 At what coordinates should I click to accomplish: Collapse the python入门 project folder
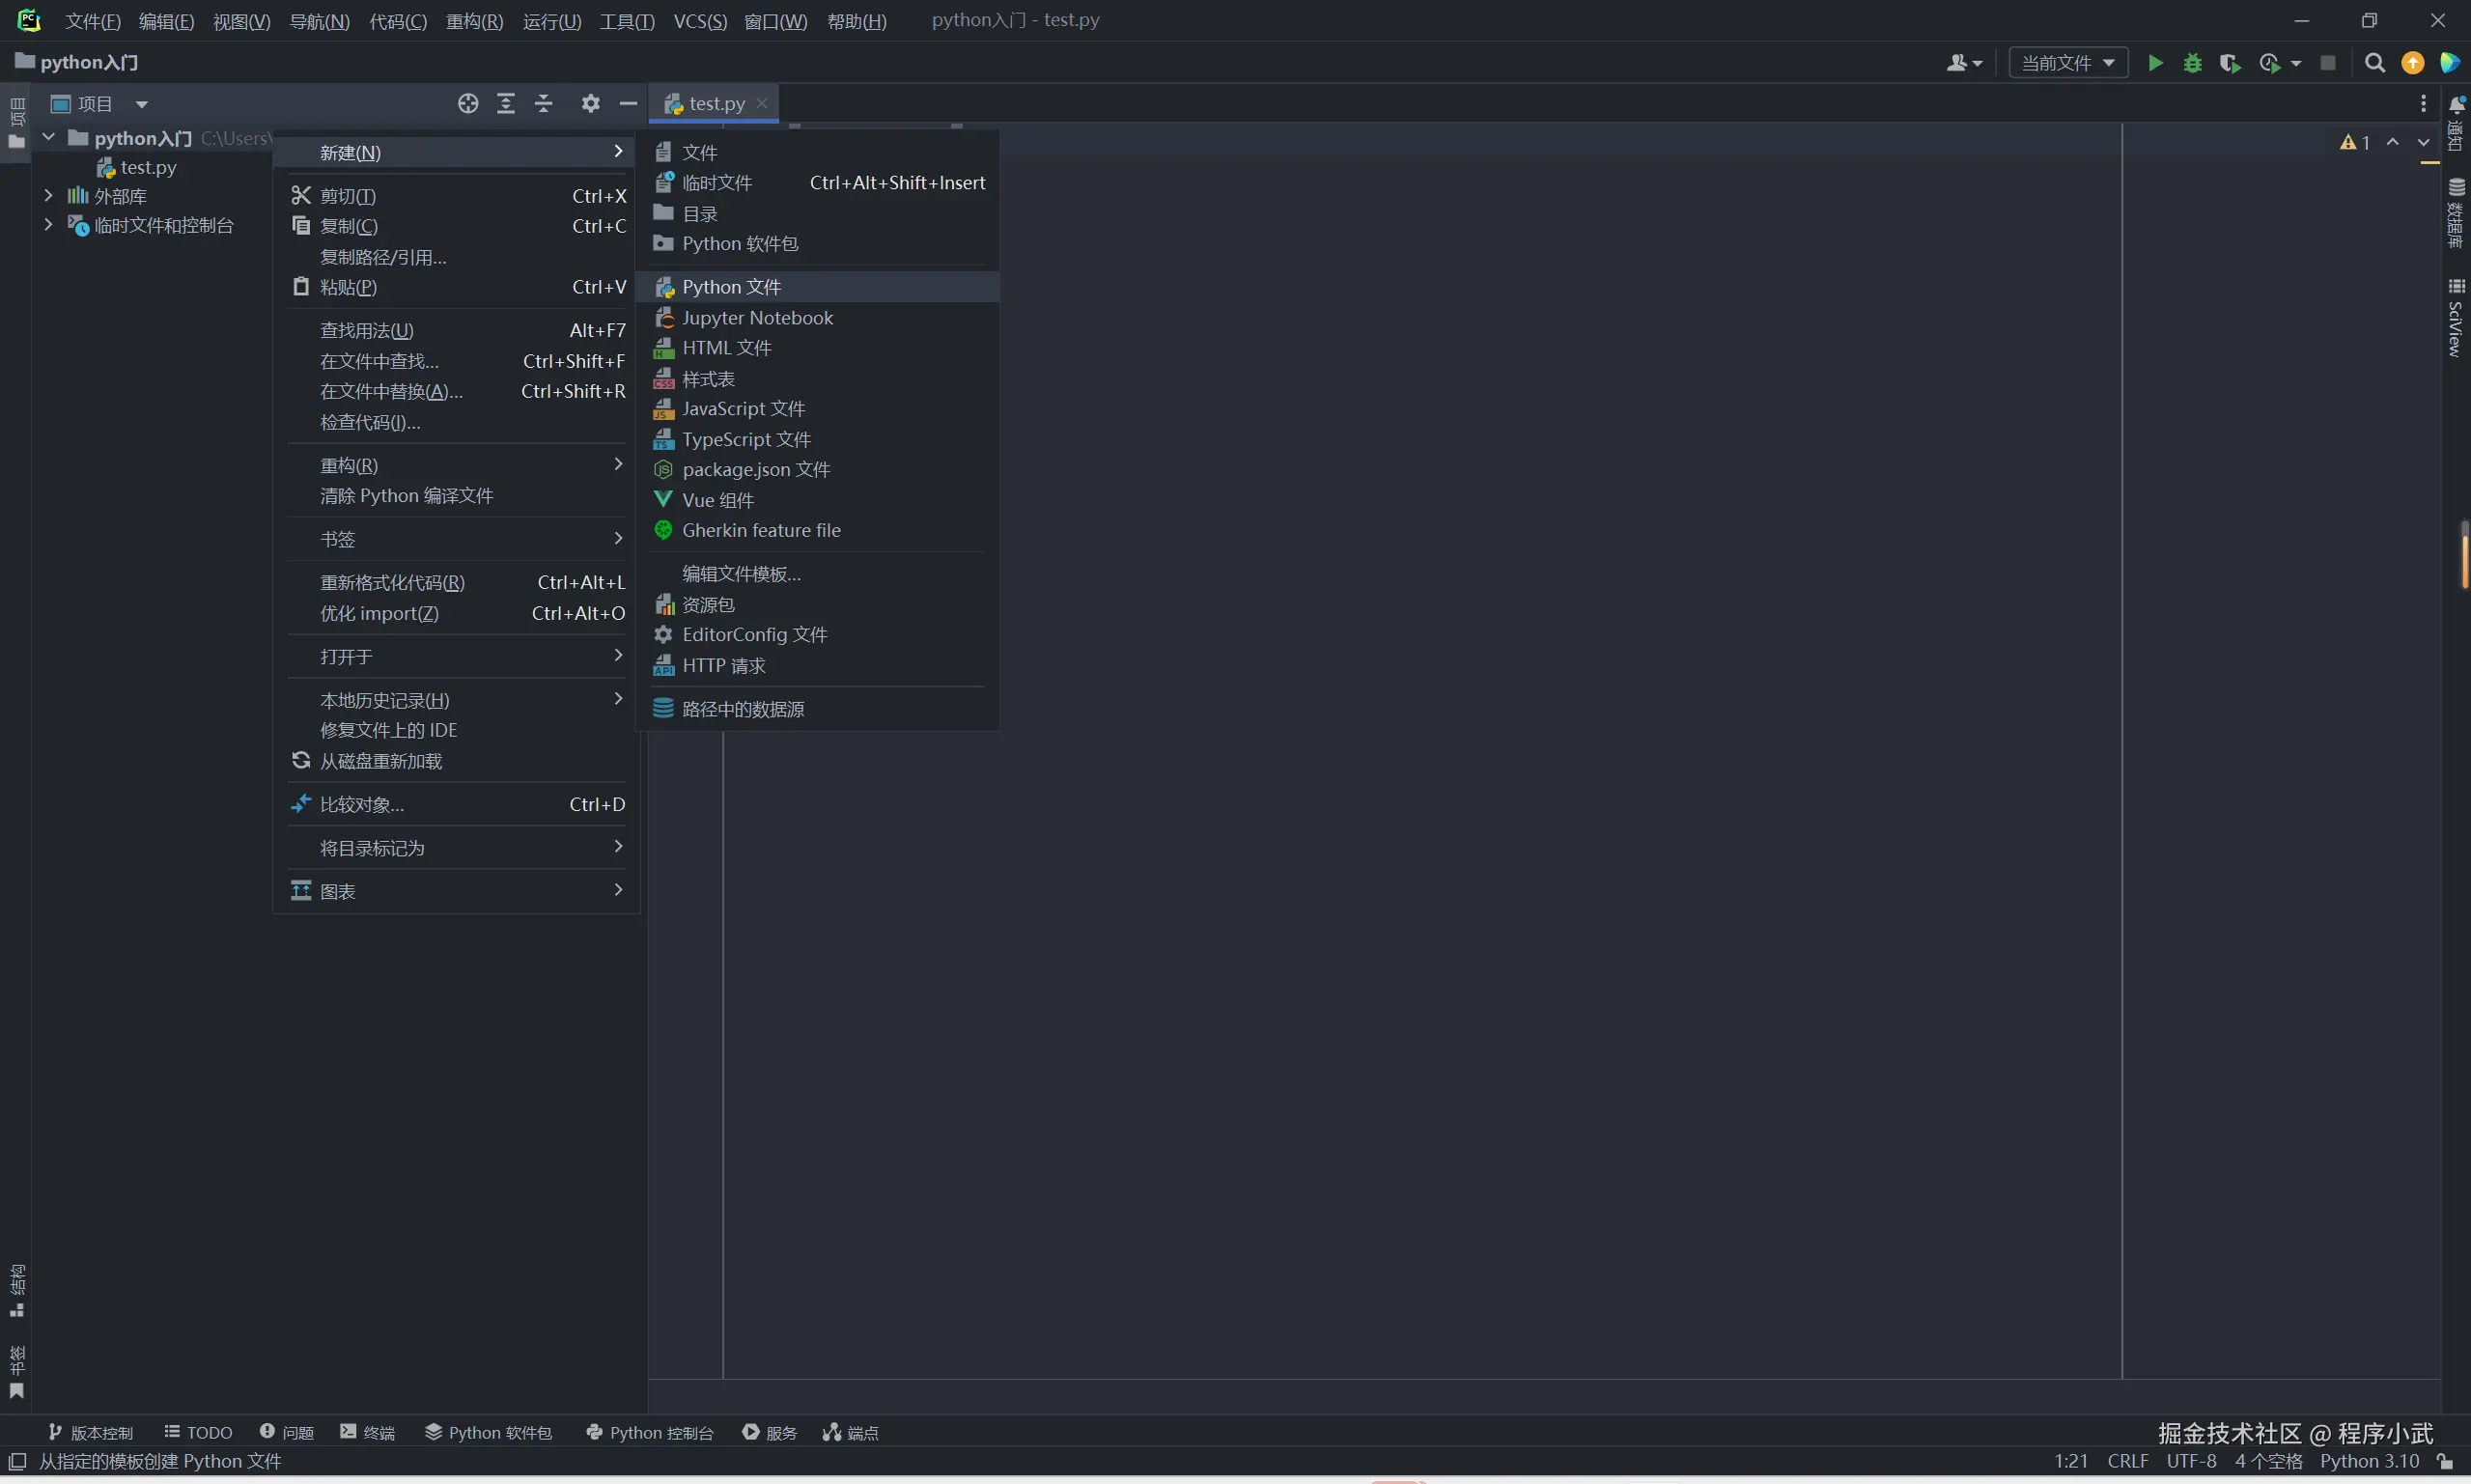[48, 137]
